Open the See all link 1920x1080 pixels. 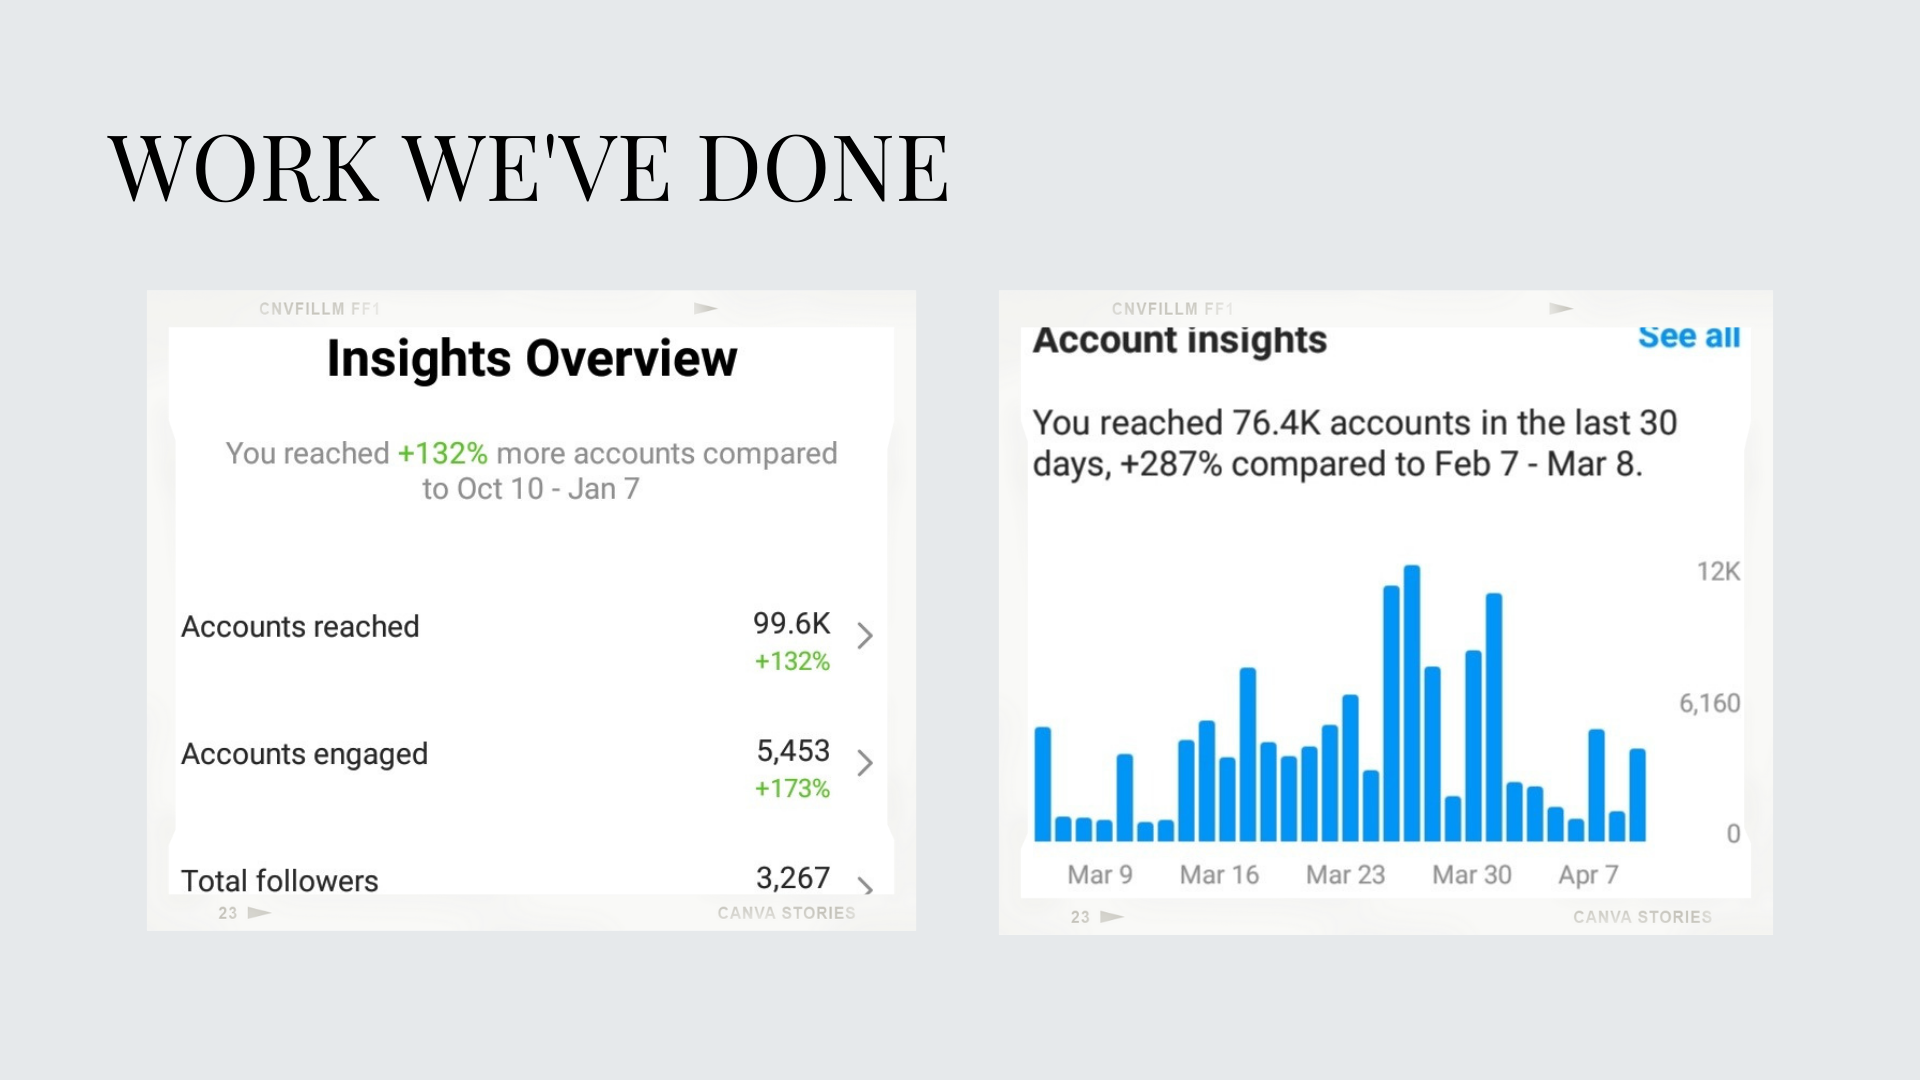coord(1688,338)
